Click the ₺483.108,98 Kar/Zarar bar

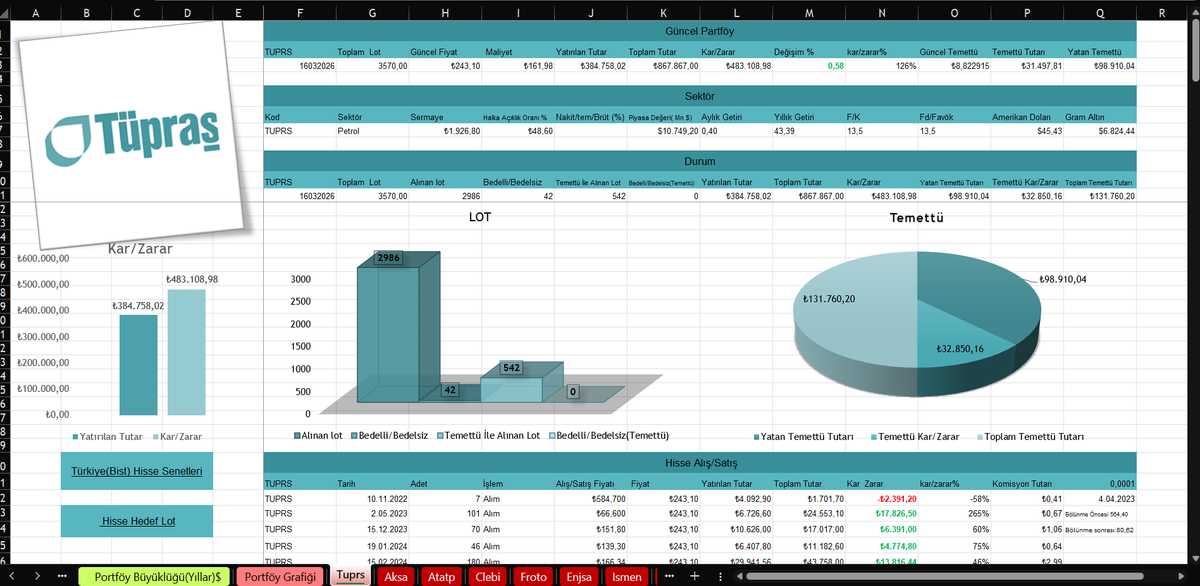tap(186, 352)
